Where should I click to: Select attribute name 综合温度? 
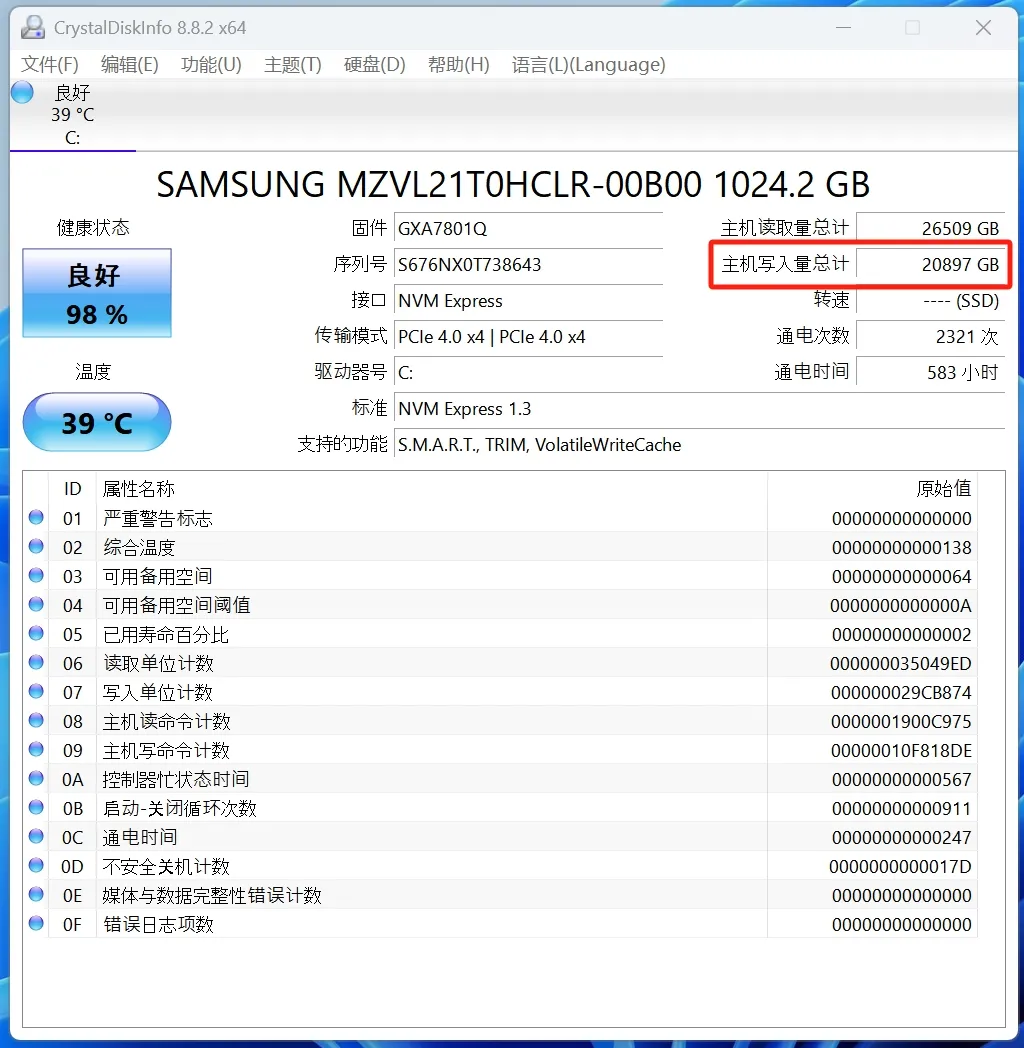pyautogui.click(x=139, y=547)
